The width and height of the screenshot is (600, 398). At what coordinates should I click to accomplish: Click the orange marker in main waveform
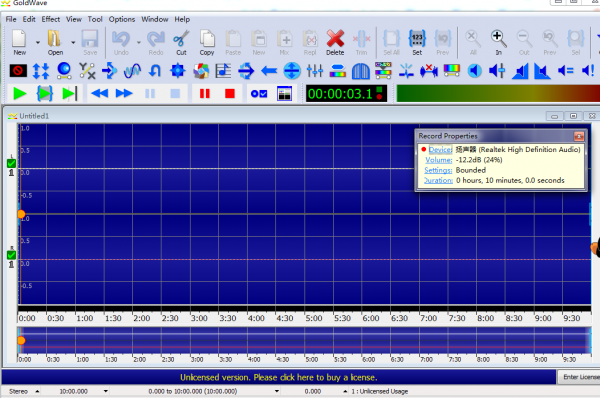[21, 214]
